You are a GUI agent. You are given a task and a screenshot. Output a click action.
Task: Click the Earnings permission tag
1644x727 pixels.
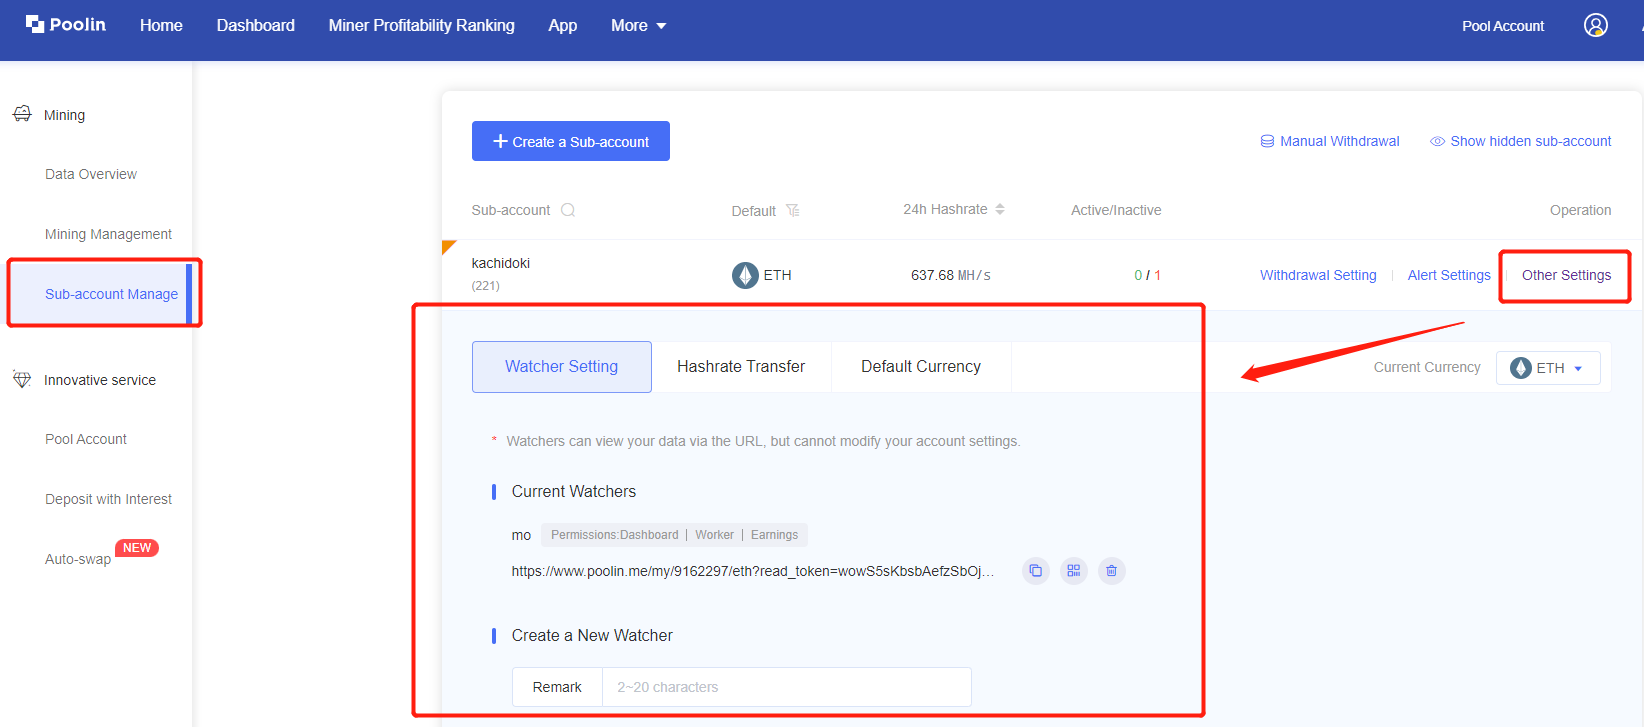pyautogui.click(x=775, y=535)
